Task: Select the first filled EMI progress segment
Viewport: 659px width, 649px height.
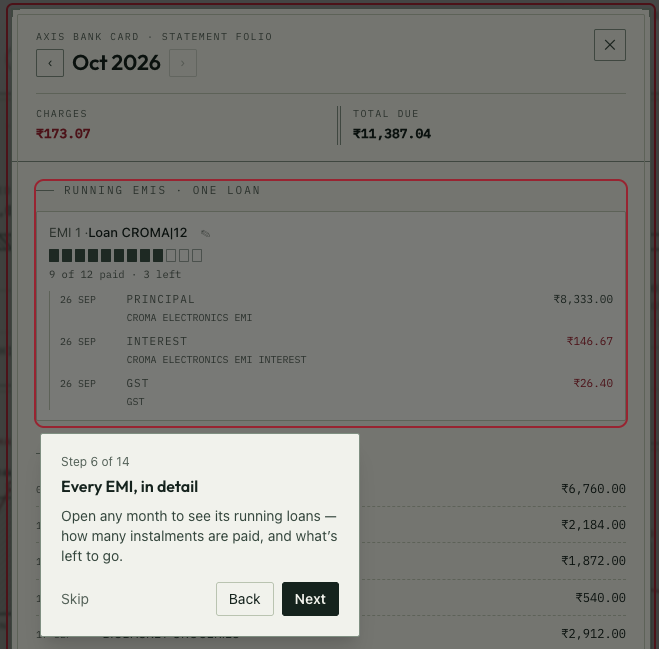Action: (54, 256)
